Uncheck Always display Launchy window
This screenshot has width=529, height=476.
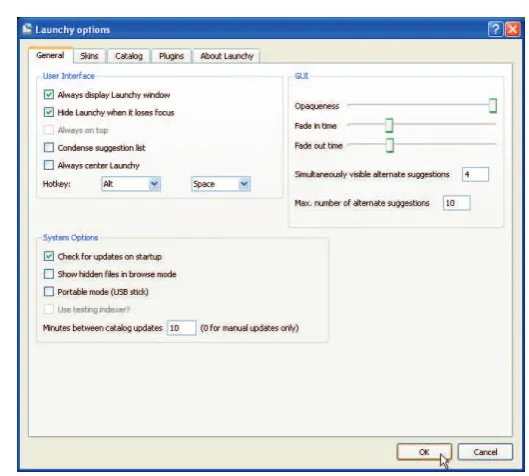[49, 94]
